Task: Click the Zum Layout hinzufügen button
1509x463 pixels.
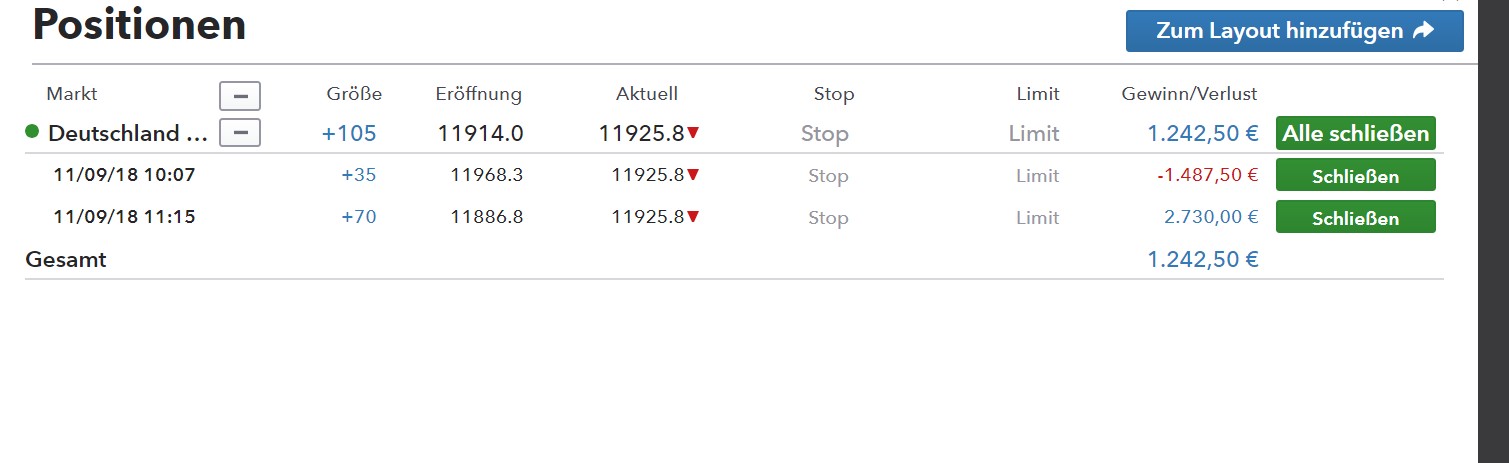Action: point(1294,31)
